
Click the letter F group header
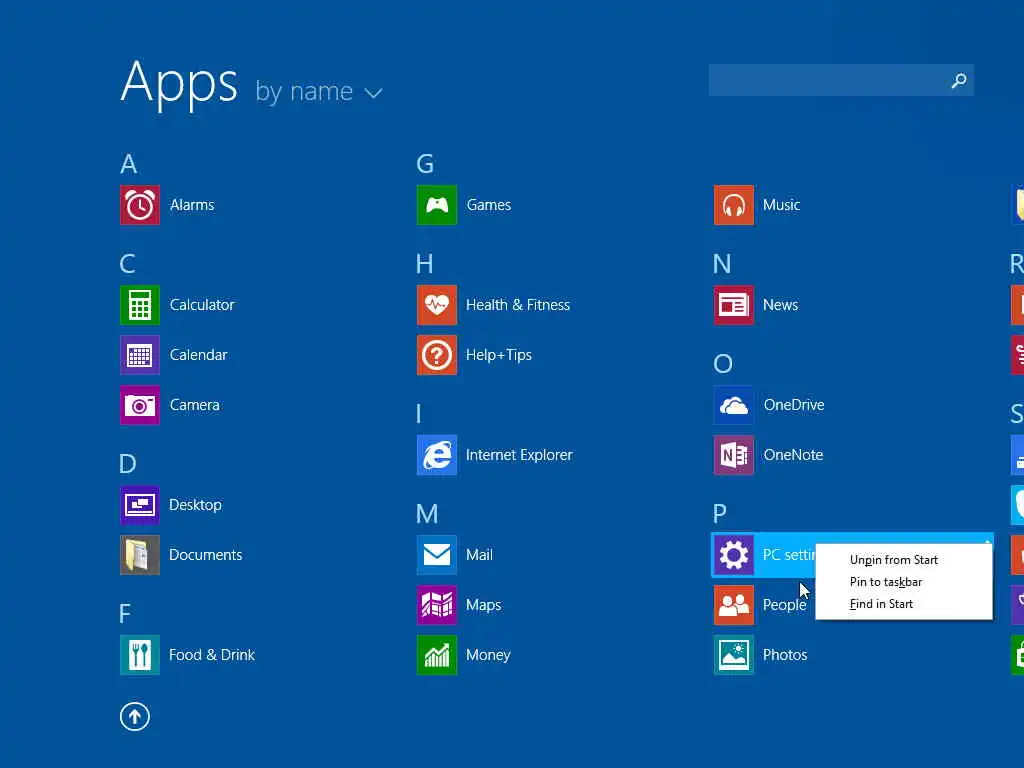click(x=125, y=614)
